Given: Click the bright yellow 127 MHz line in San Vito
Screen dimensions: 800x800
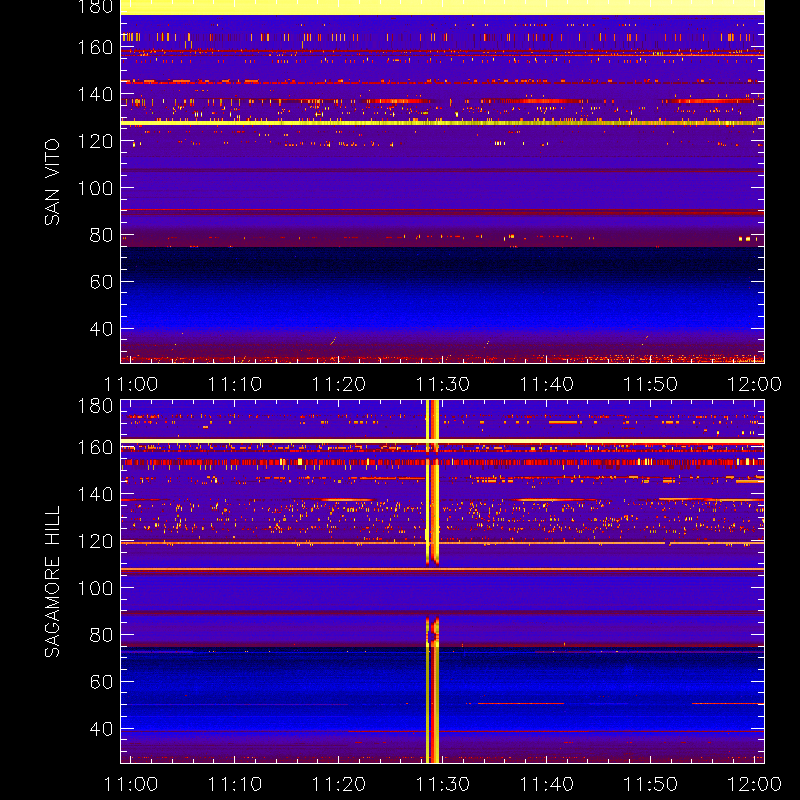Looking at the screenshot, I should 442,123.
